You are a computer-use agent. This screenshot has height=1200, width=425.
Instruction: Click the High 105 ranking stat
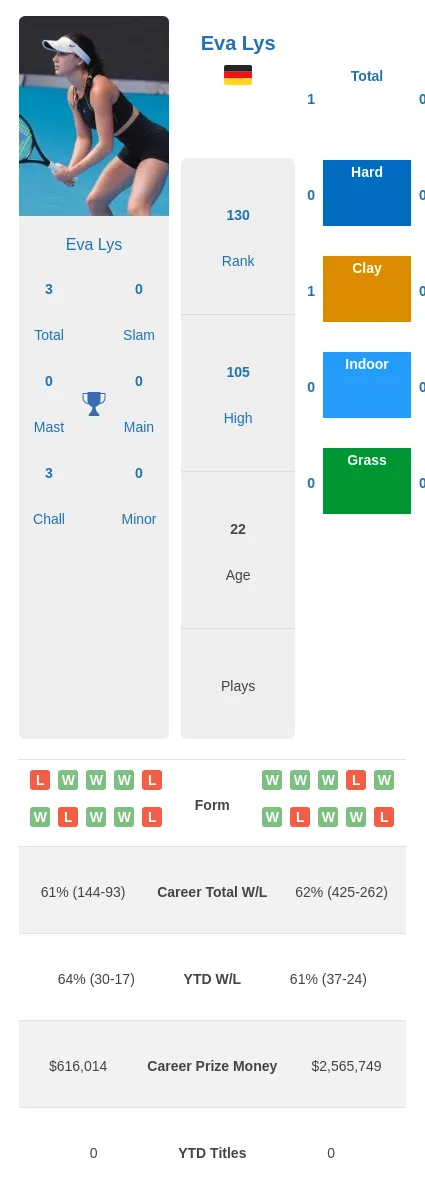(238, 394)
